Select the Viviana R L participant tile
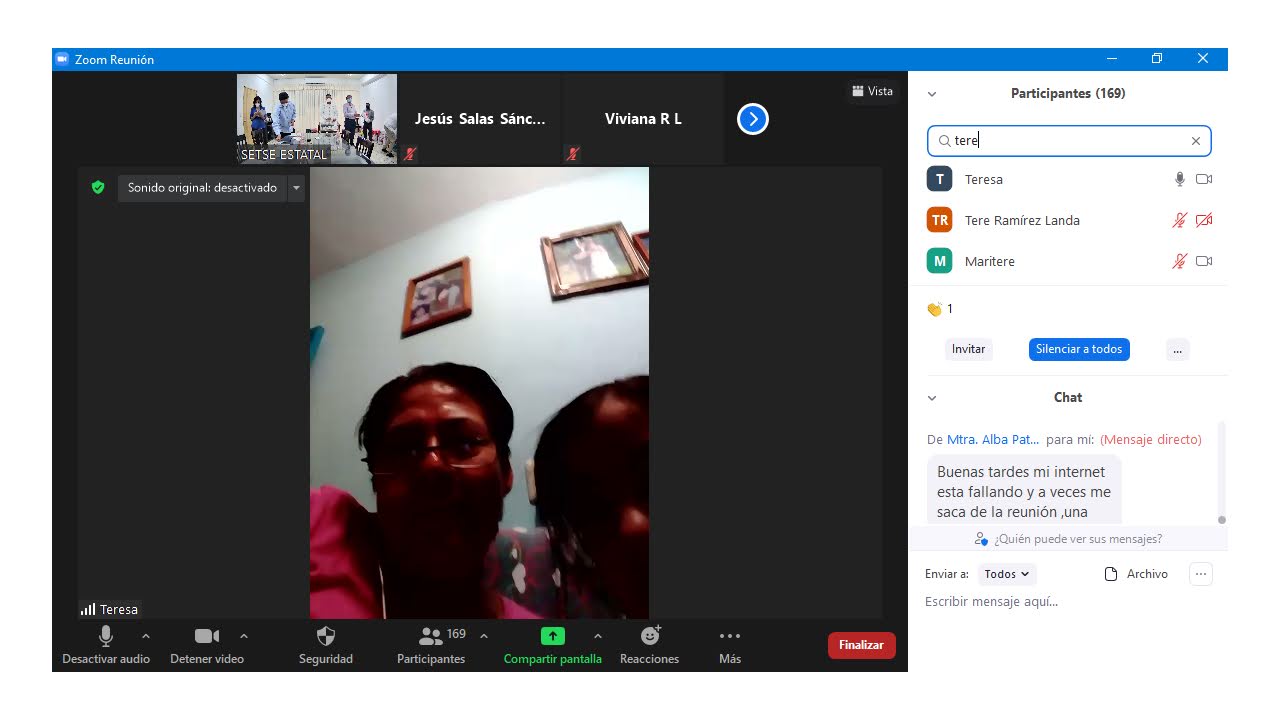 pyautogui.click(x=643, y=119)
